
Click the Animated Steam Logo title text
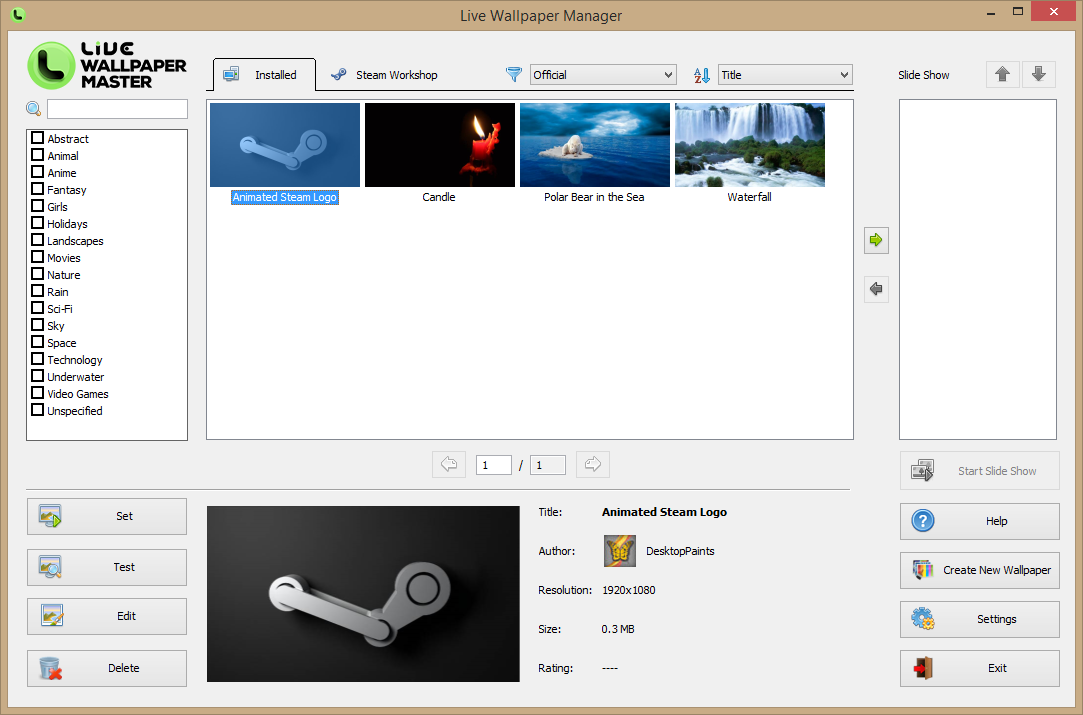pyautogui.click(x=664, y=512)
